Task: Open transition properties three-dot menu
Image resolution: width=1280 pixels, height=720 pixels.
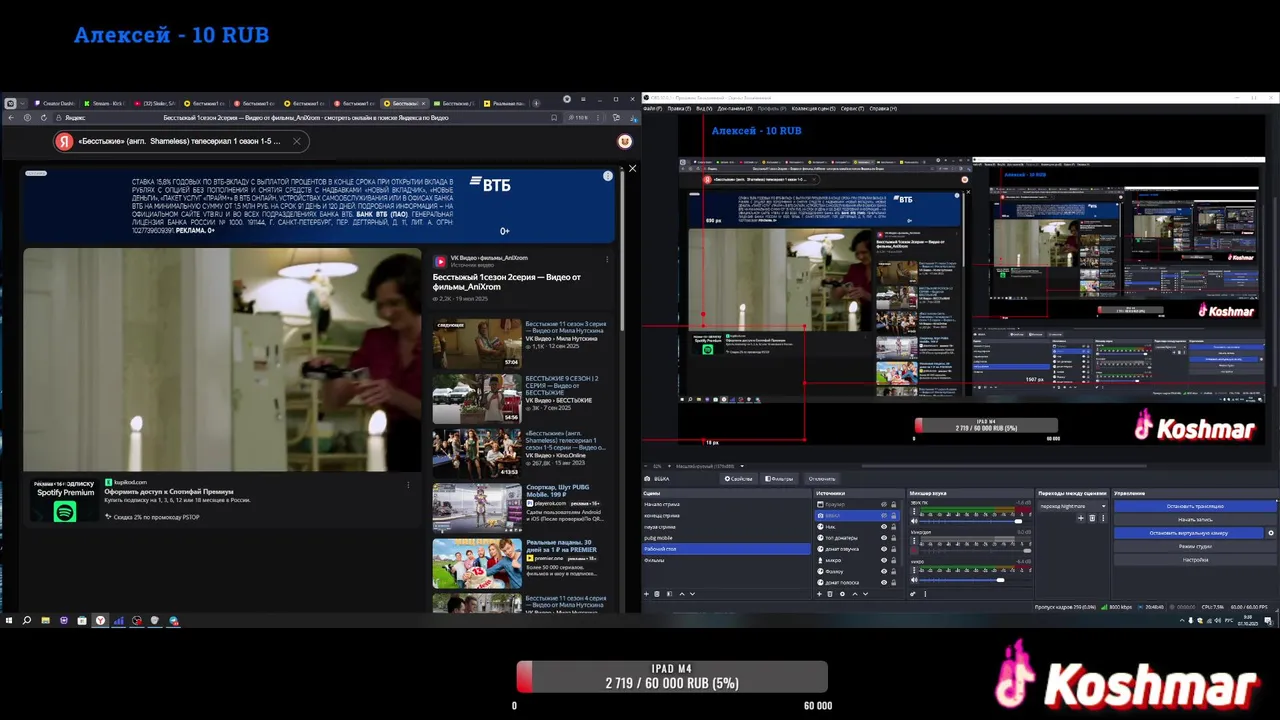Action: coord(1103,518)
